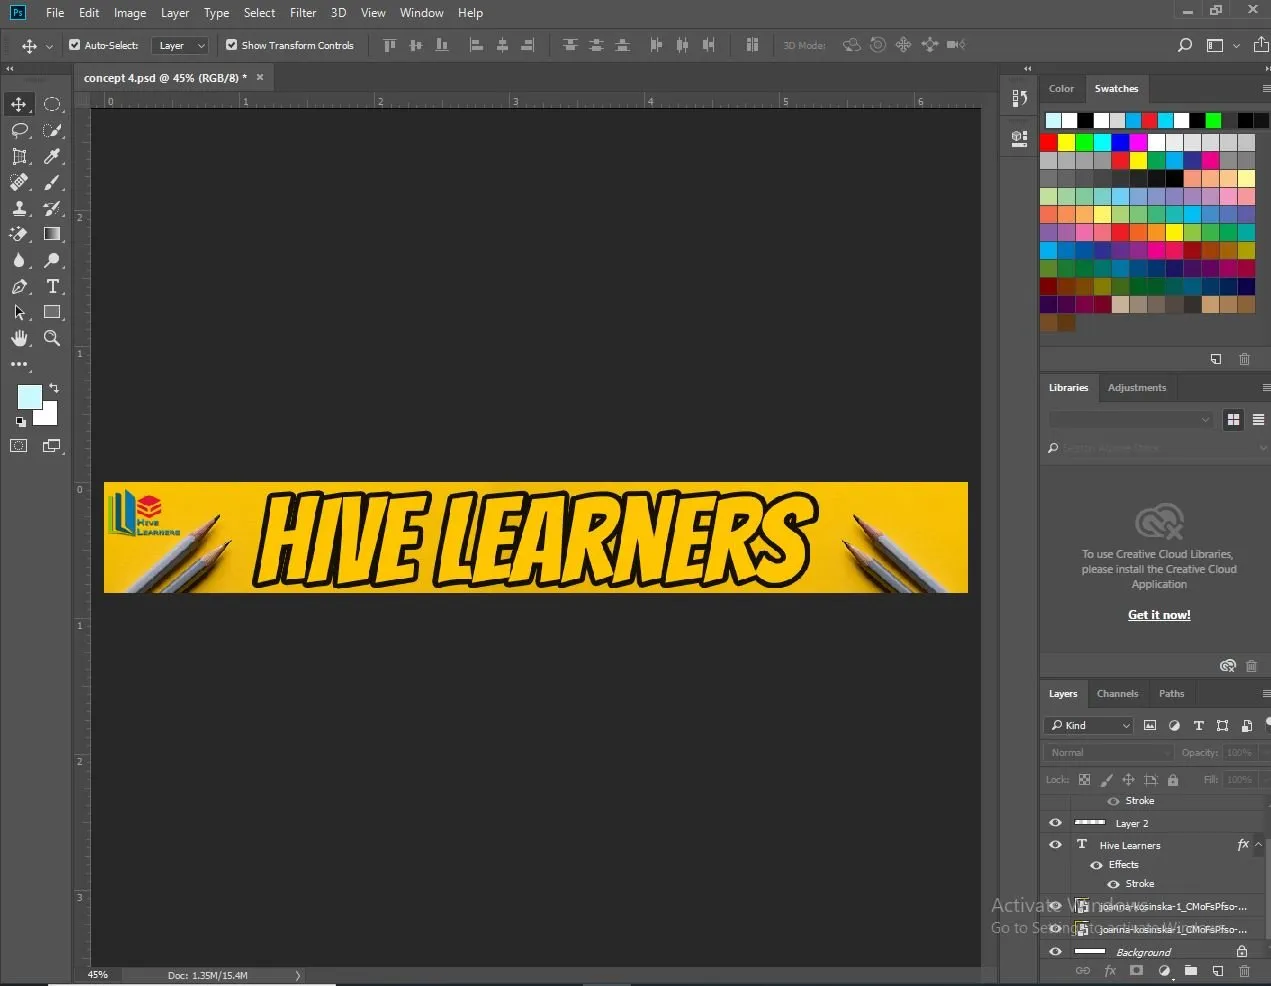1271x986 pixels.
Task: Open Move tool preset picker arrow
Action: [49, 46]
